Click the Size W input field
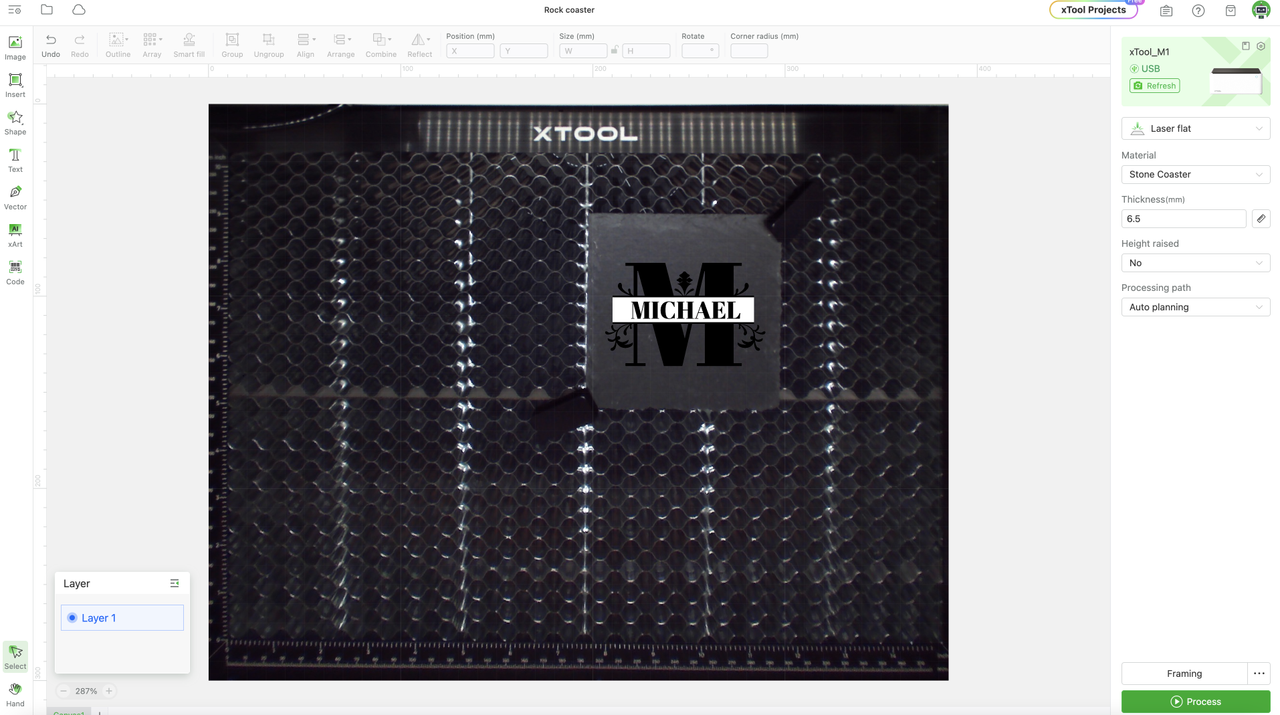This screenshot has height=715, width=1280. point(583,51)
